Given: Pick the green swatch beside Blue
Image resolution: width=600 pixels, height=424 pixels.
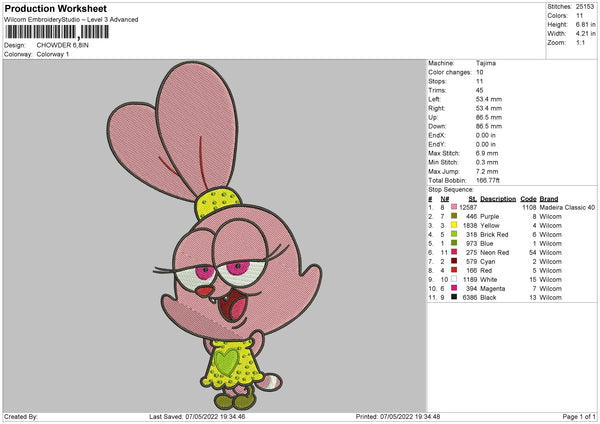Looking at the screenshot, I should click(x=454, y=243).
